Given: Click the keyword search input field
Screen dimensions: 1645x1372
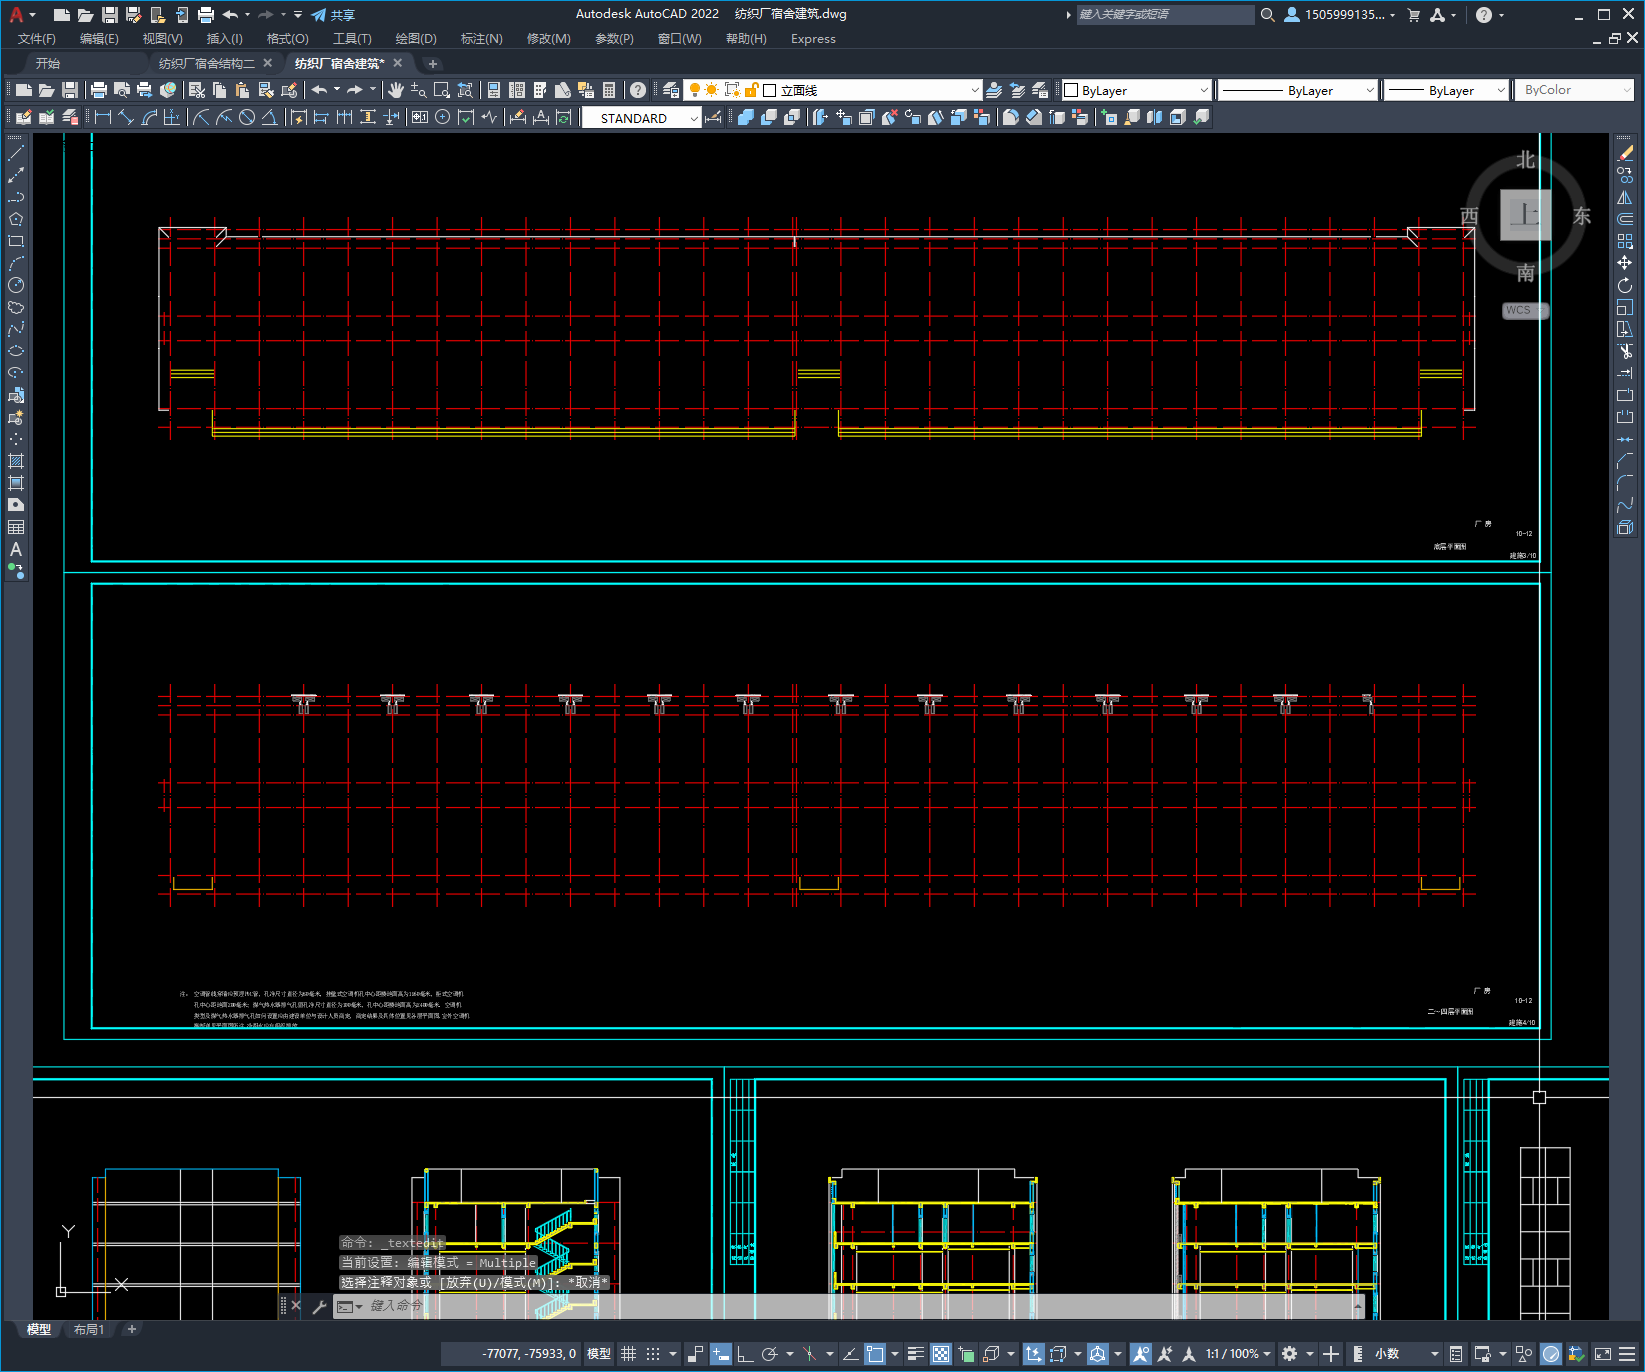Looking at the screenshot, I should tap(1165, 15).
